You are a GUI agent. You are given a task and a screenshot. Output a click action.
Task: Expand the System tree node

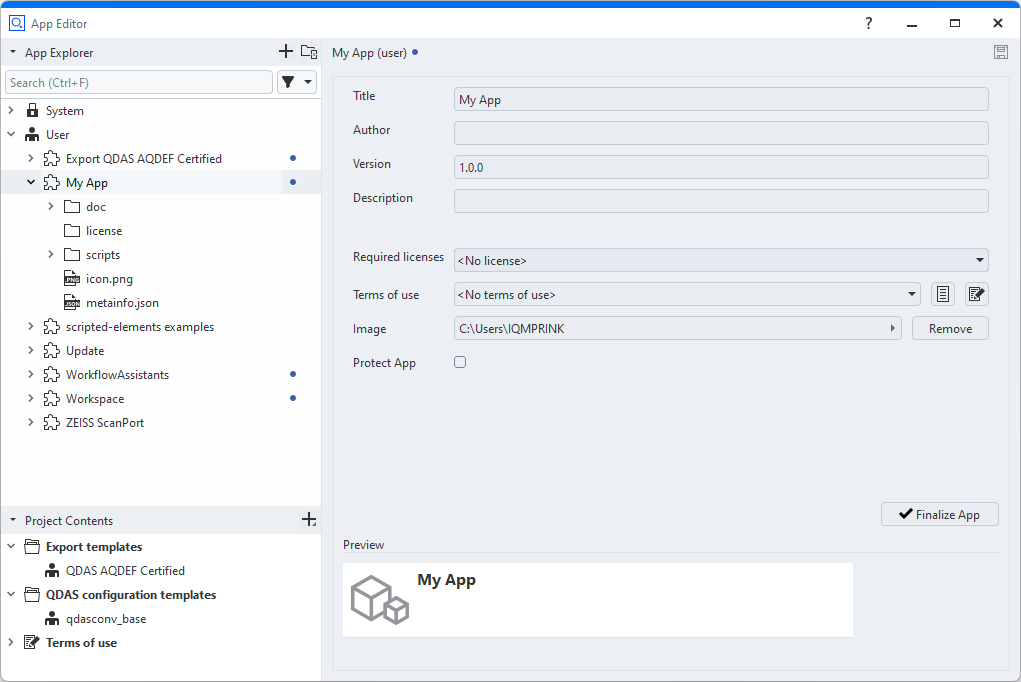click(11, 111)
